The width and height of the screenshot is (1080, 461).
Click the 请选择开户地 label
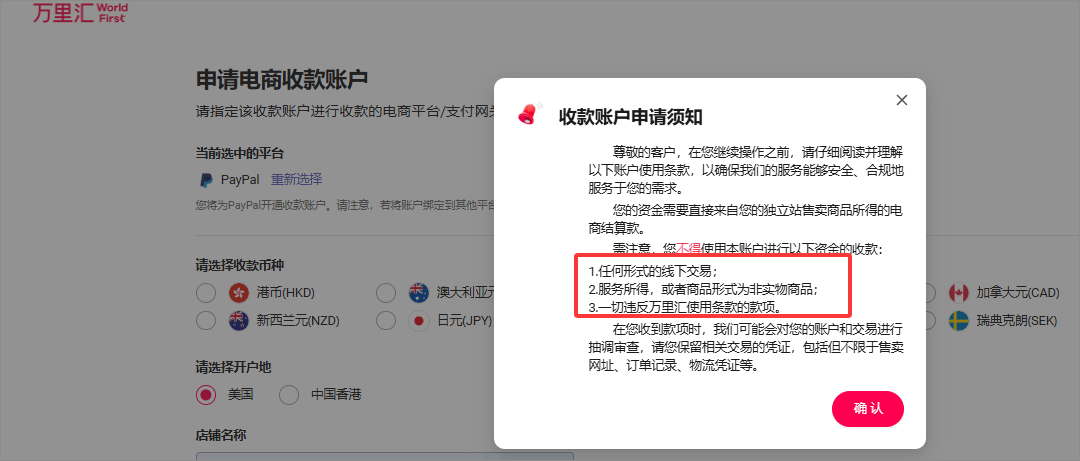coord(233,367)
